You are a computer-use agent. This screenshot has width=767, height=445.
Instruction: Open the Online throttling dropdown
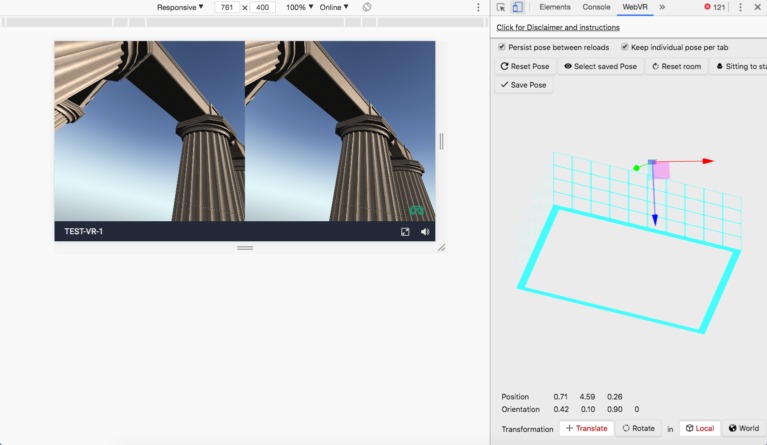click(334, 7)
